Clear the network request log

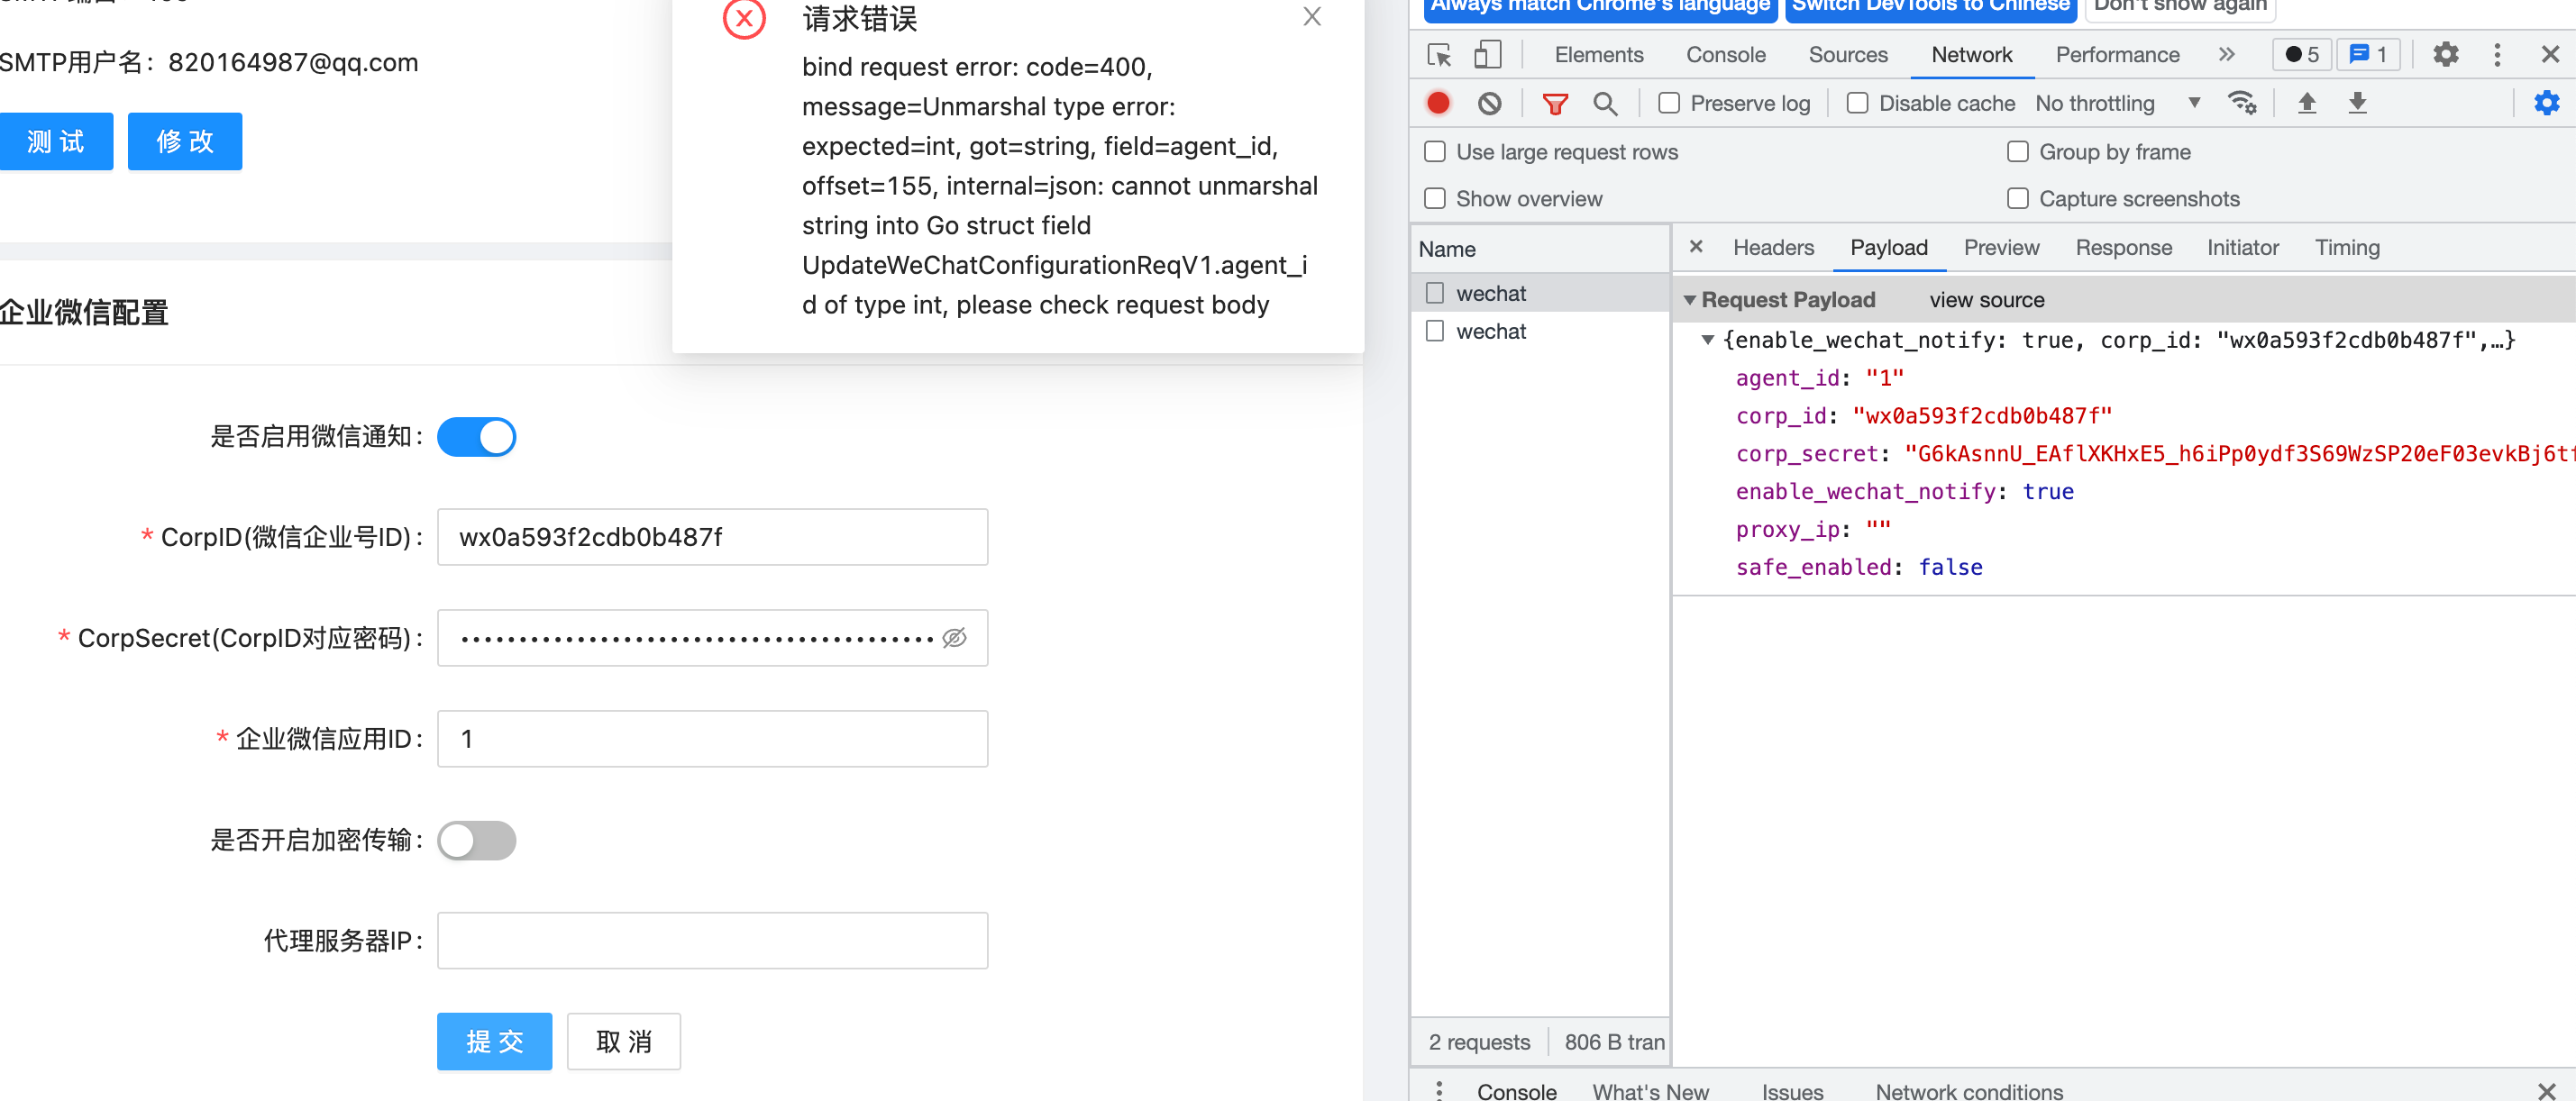(1490, 103)
